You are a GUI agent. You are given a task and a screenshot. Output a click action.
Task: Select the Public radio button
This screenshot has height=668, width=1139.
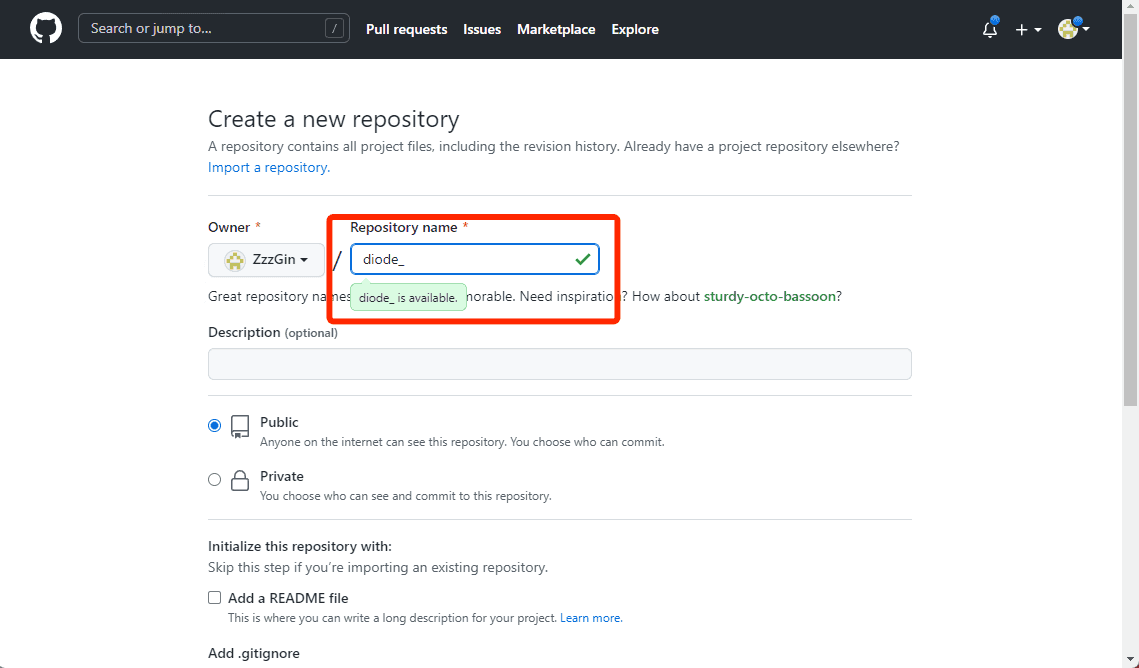214,425
